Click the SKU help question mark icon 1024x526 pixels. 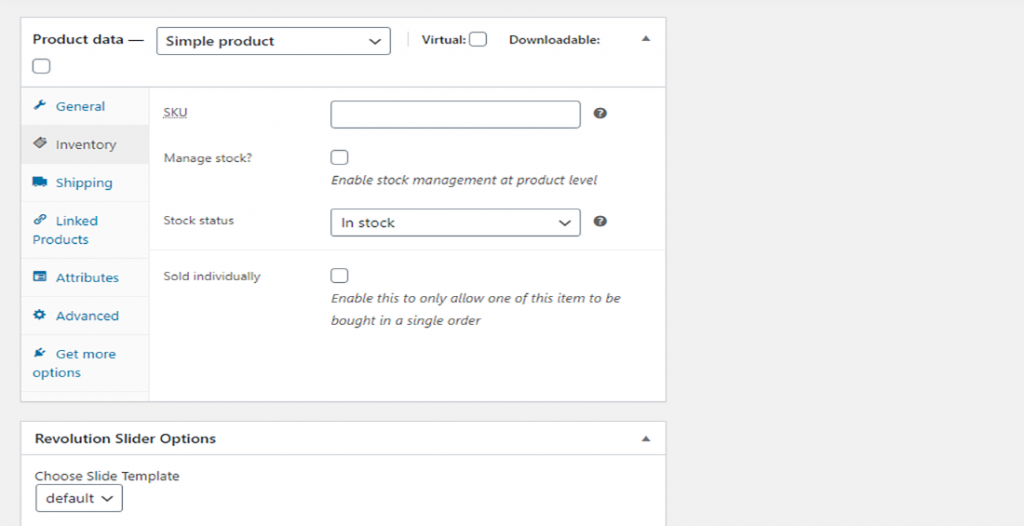(600, 114)
